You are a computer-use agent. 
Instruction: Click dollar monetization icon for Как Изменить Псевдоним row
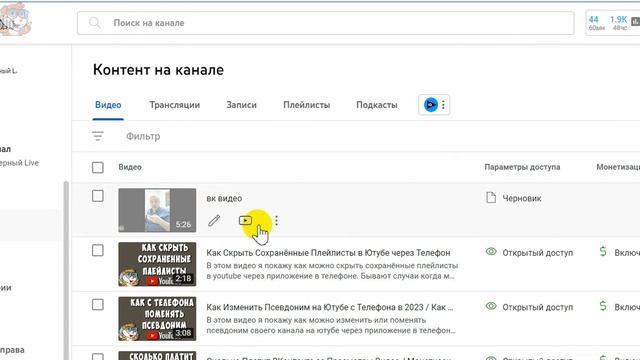click(x=603, y=306)
